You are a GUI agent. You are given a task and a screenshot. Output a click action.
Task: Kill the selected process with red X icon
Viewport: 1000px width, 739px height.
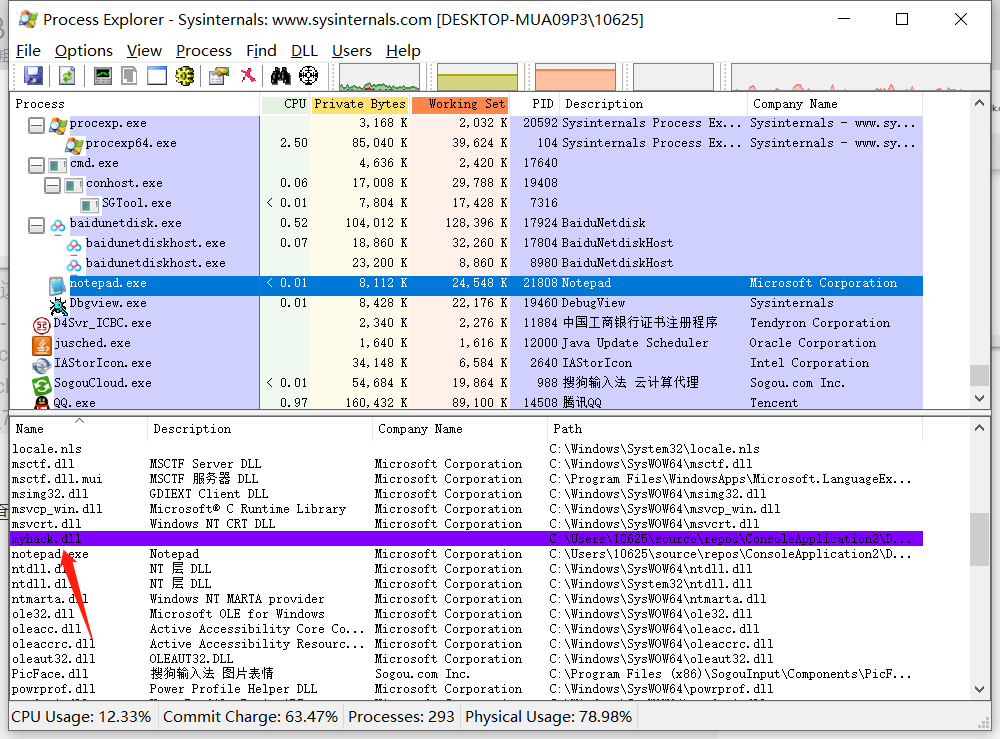tap(248, 75)
